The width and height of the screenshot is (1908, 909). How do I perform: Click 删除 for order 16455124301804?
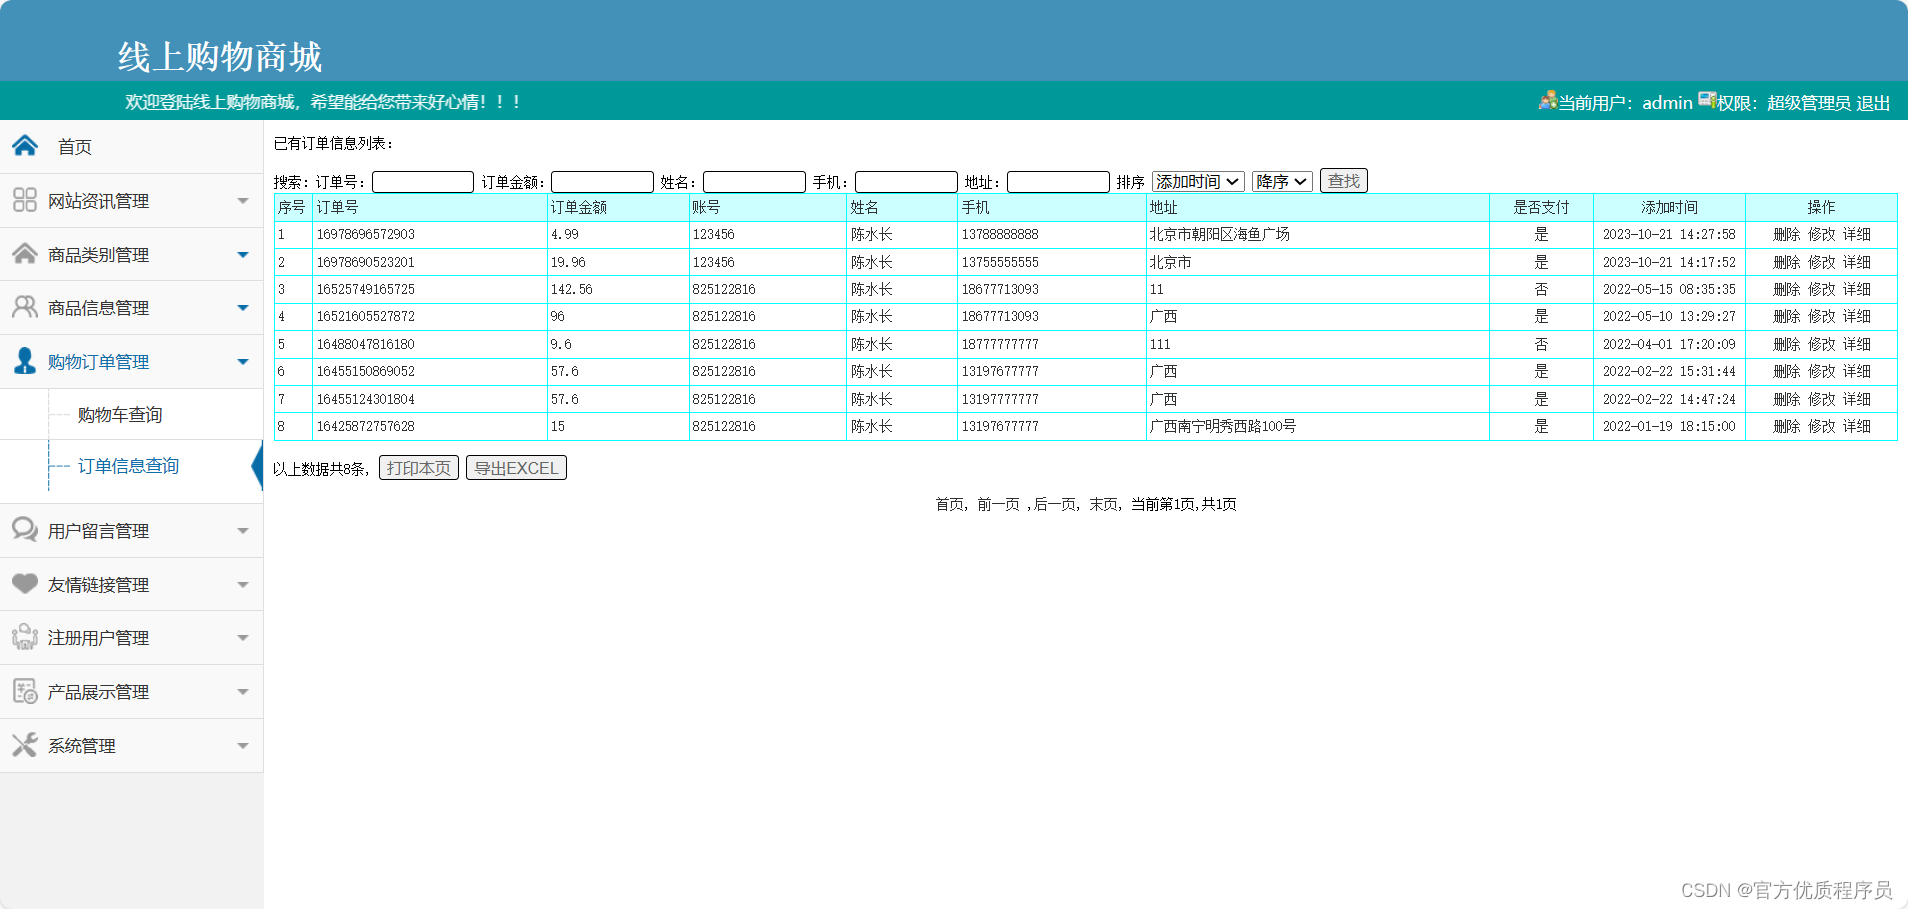click(1786, 399)
